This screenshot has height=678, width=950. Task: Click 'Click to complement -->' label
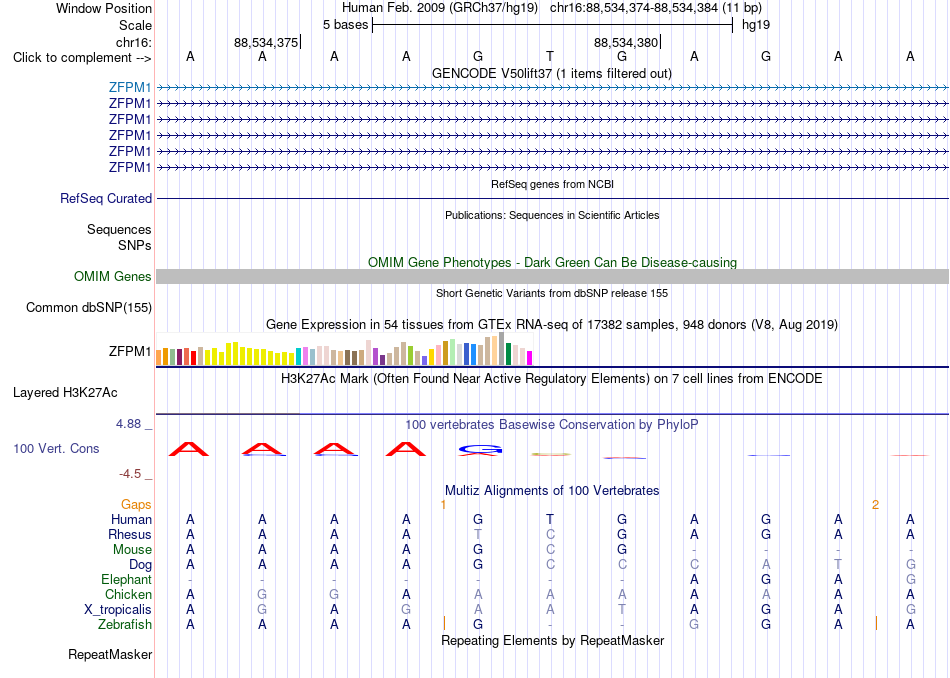[82, 58]
